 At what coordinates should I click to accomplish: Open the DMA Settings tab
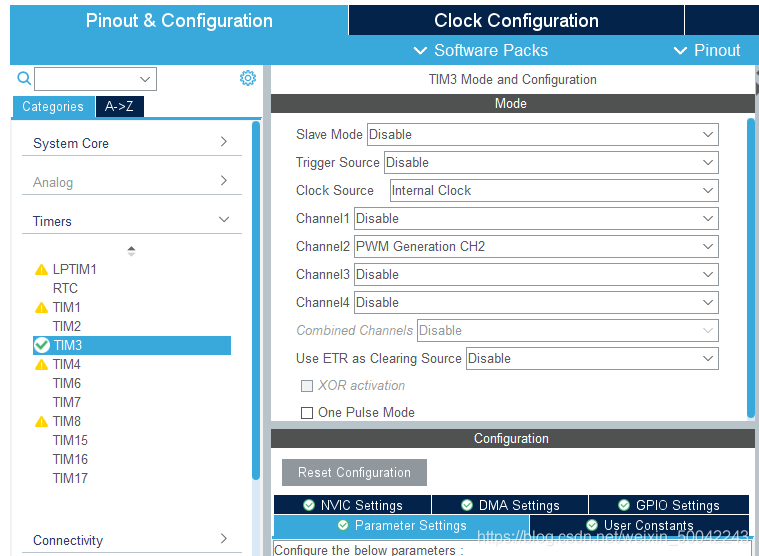(x=510, y=505)
